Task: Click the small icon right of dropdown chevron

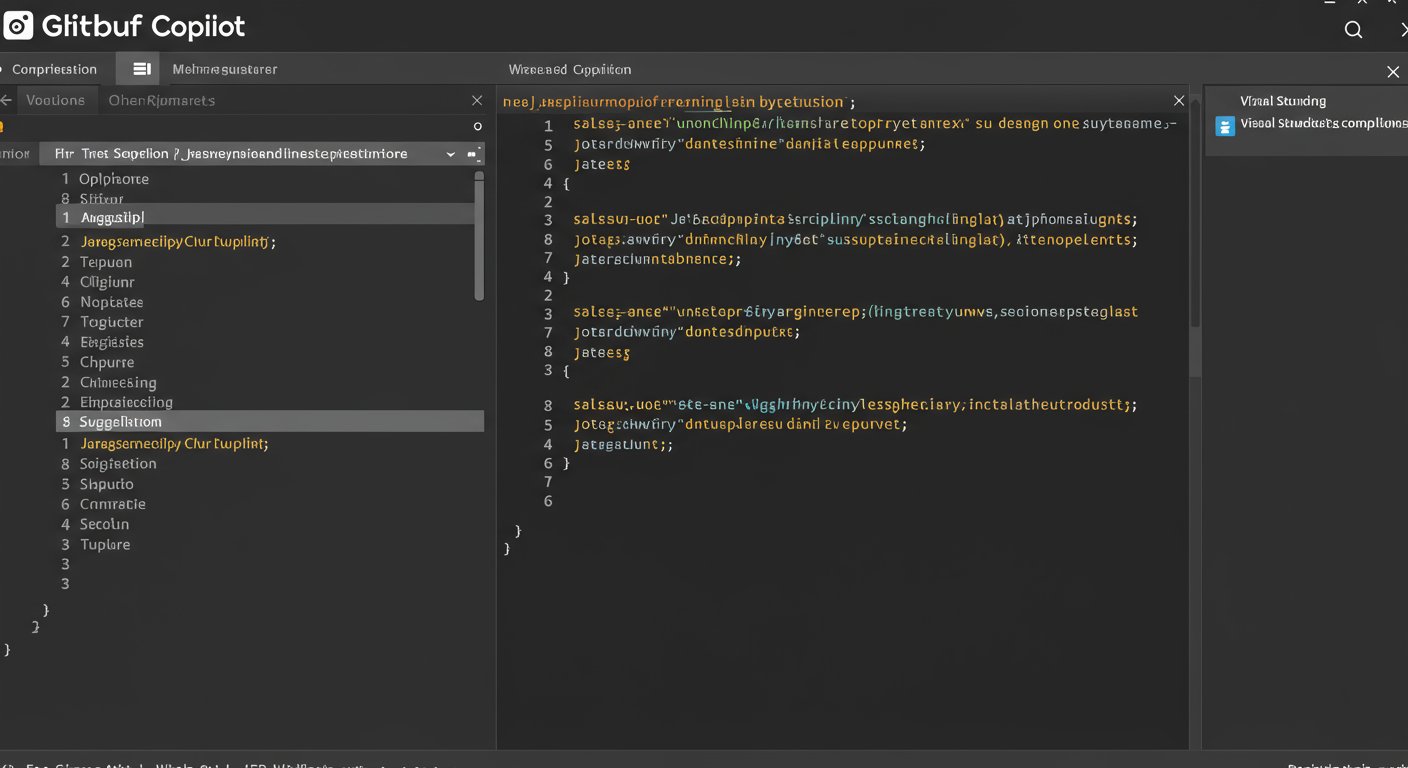Action: (x=473, y=154)
